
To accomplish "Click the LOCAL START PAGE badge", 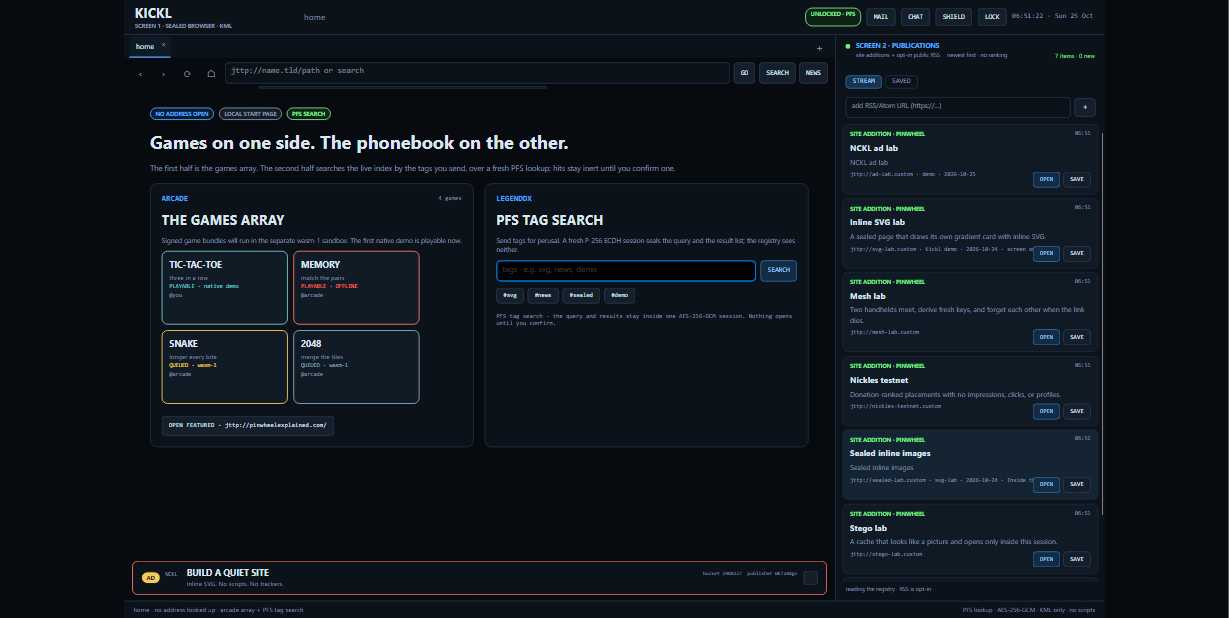I will point(250,114).
